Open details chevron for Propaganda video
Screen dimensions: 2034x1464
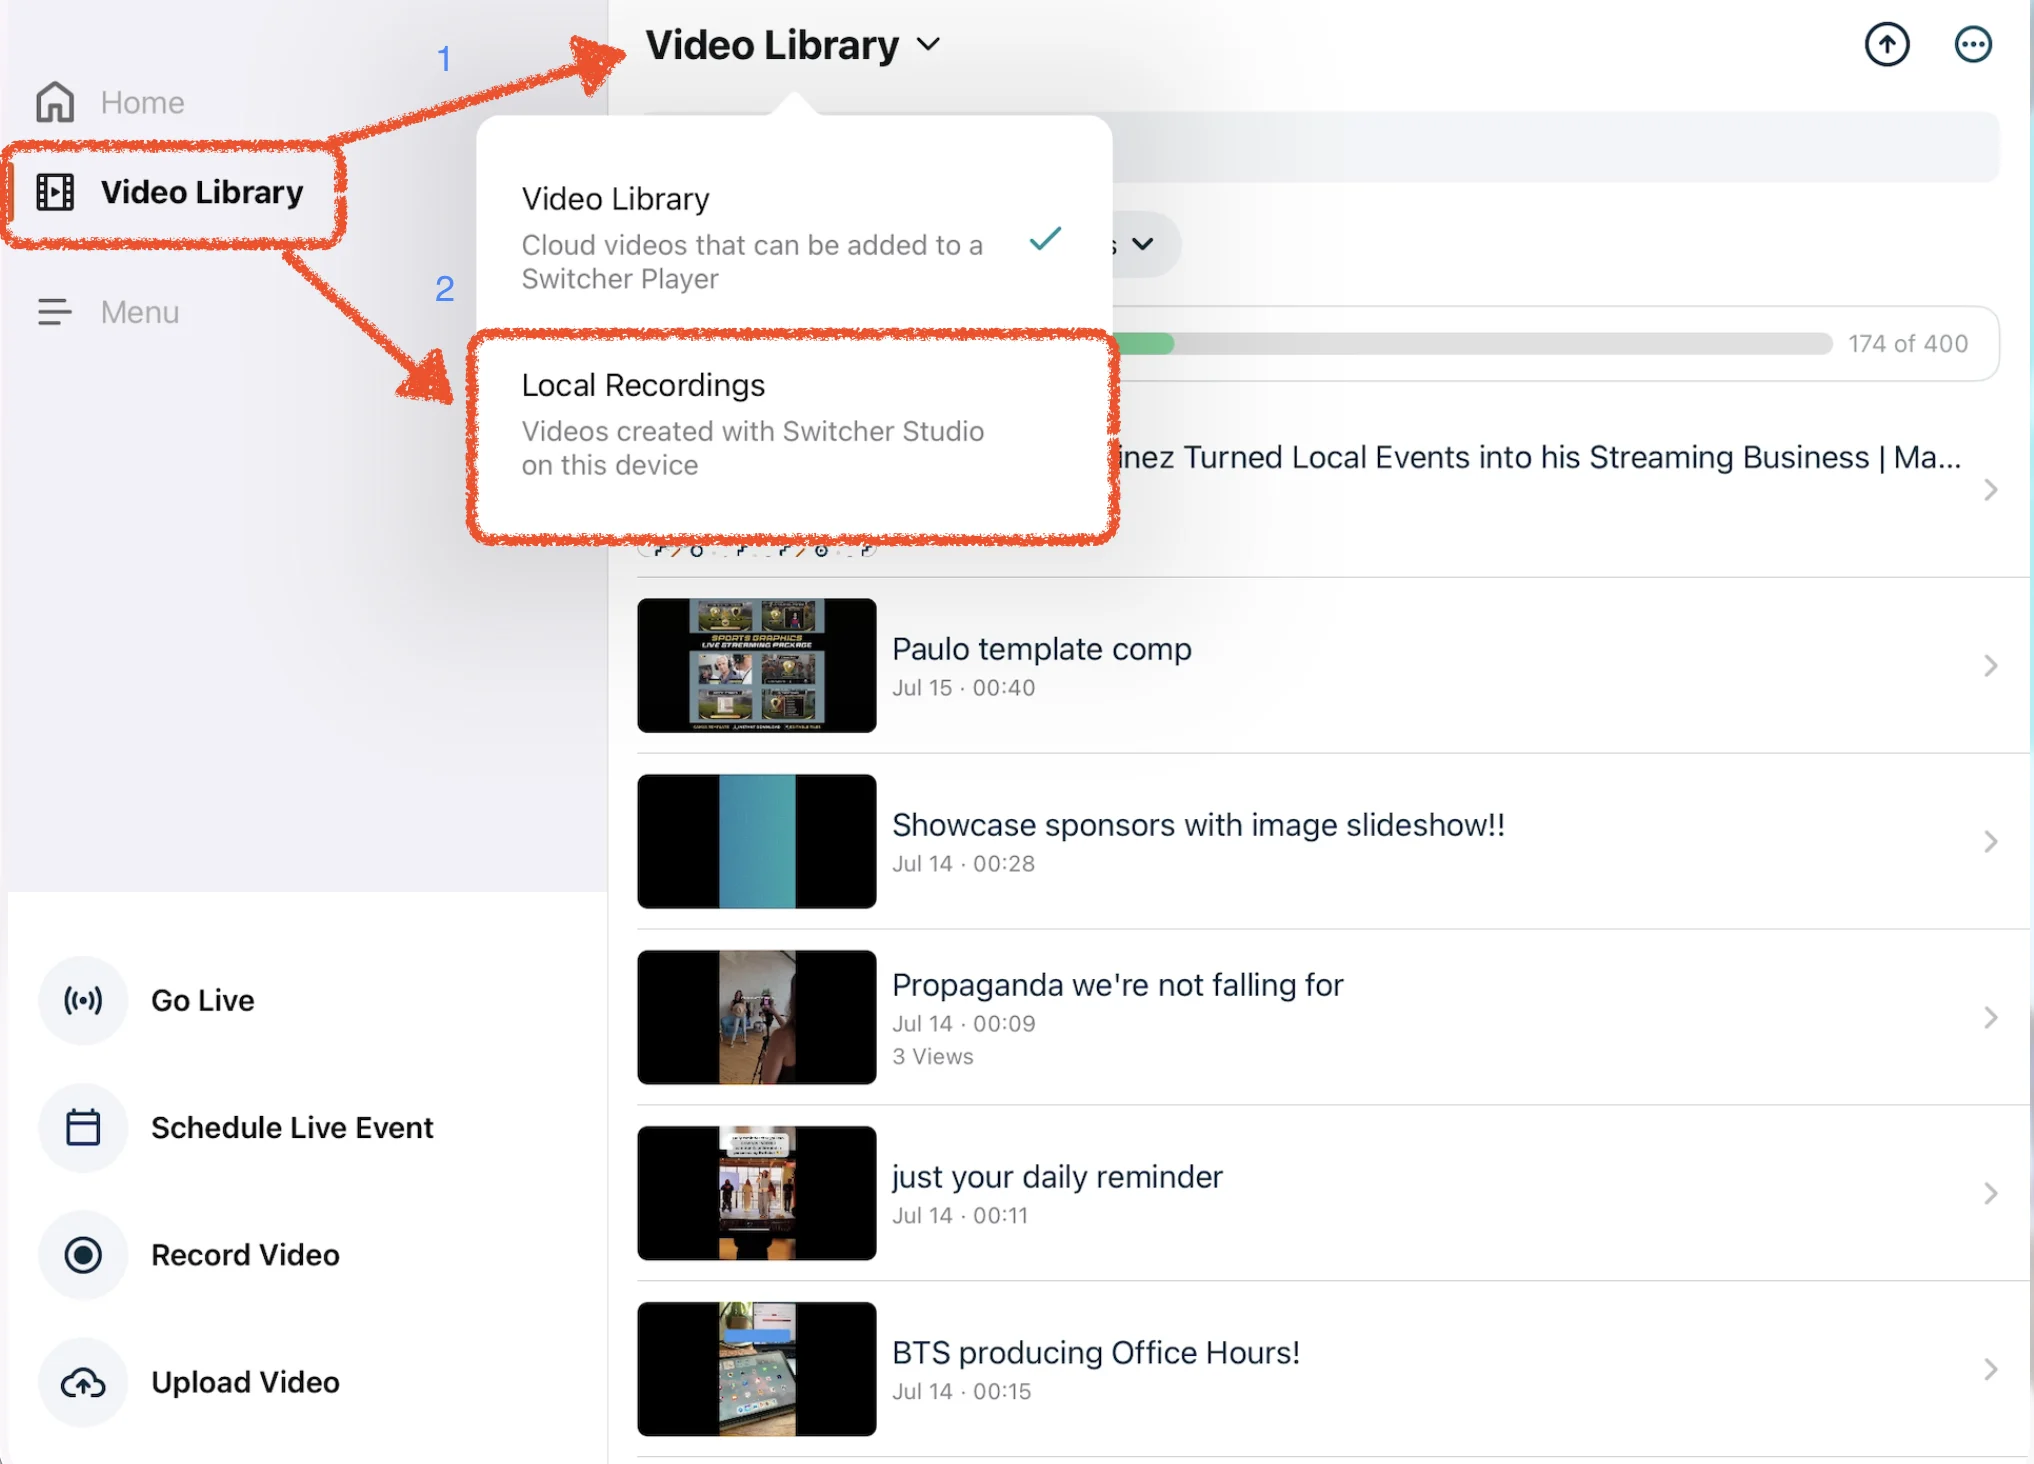(x=1990, y=1018)
